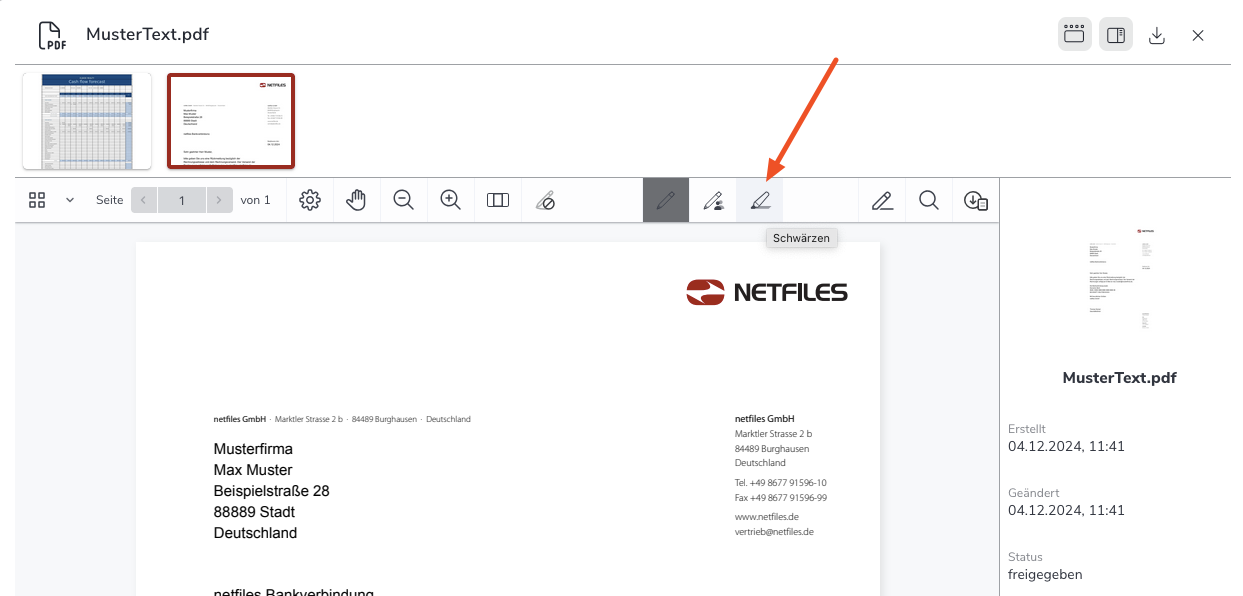The image size is (1243, 596).
Task: Zoom in on the document
Action: [451, 200]
